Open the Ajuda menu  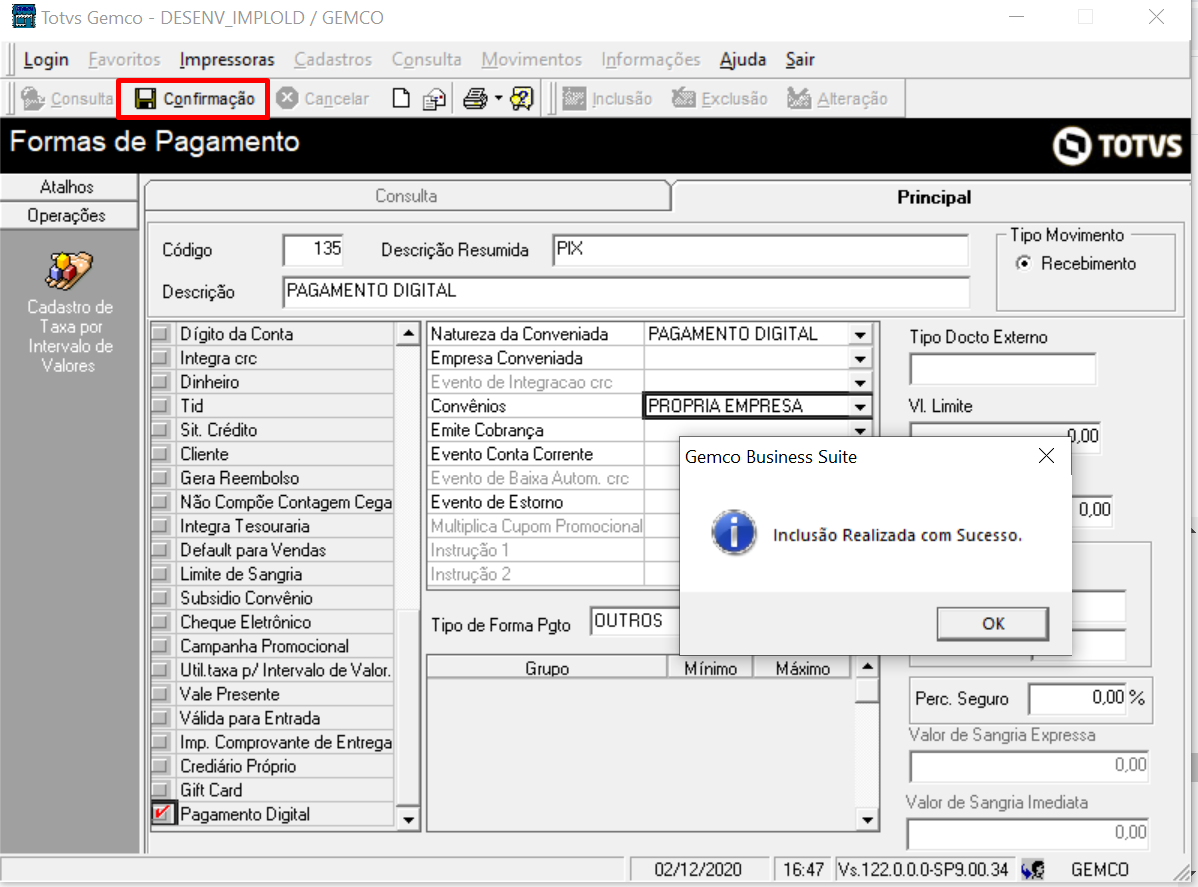click(743, 60)
